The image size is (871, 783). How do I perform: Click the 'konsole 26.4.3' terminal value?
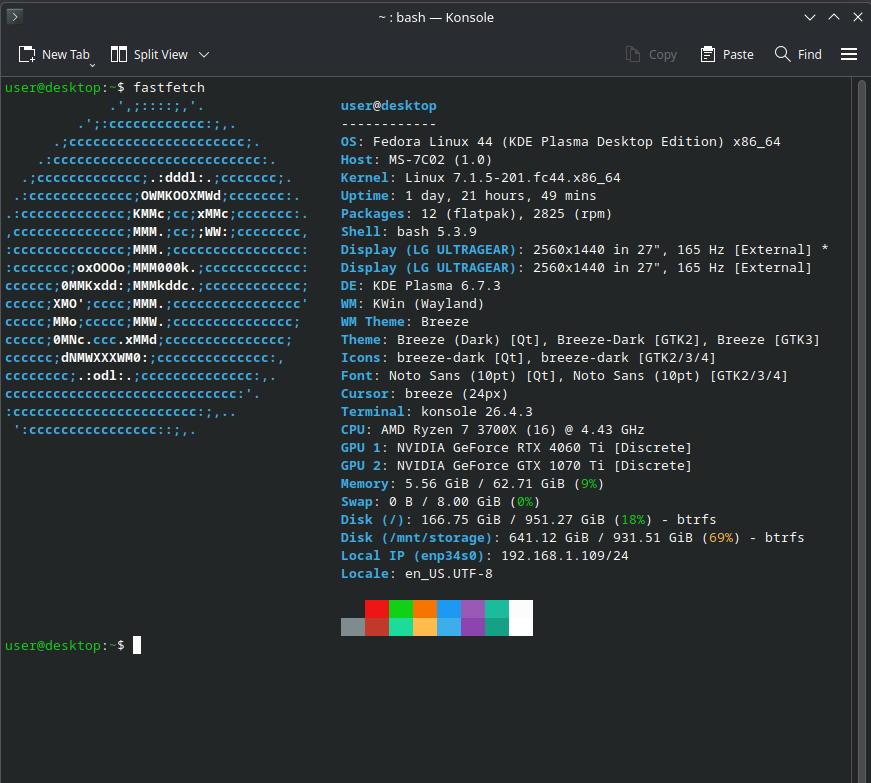[477, 412]
